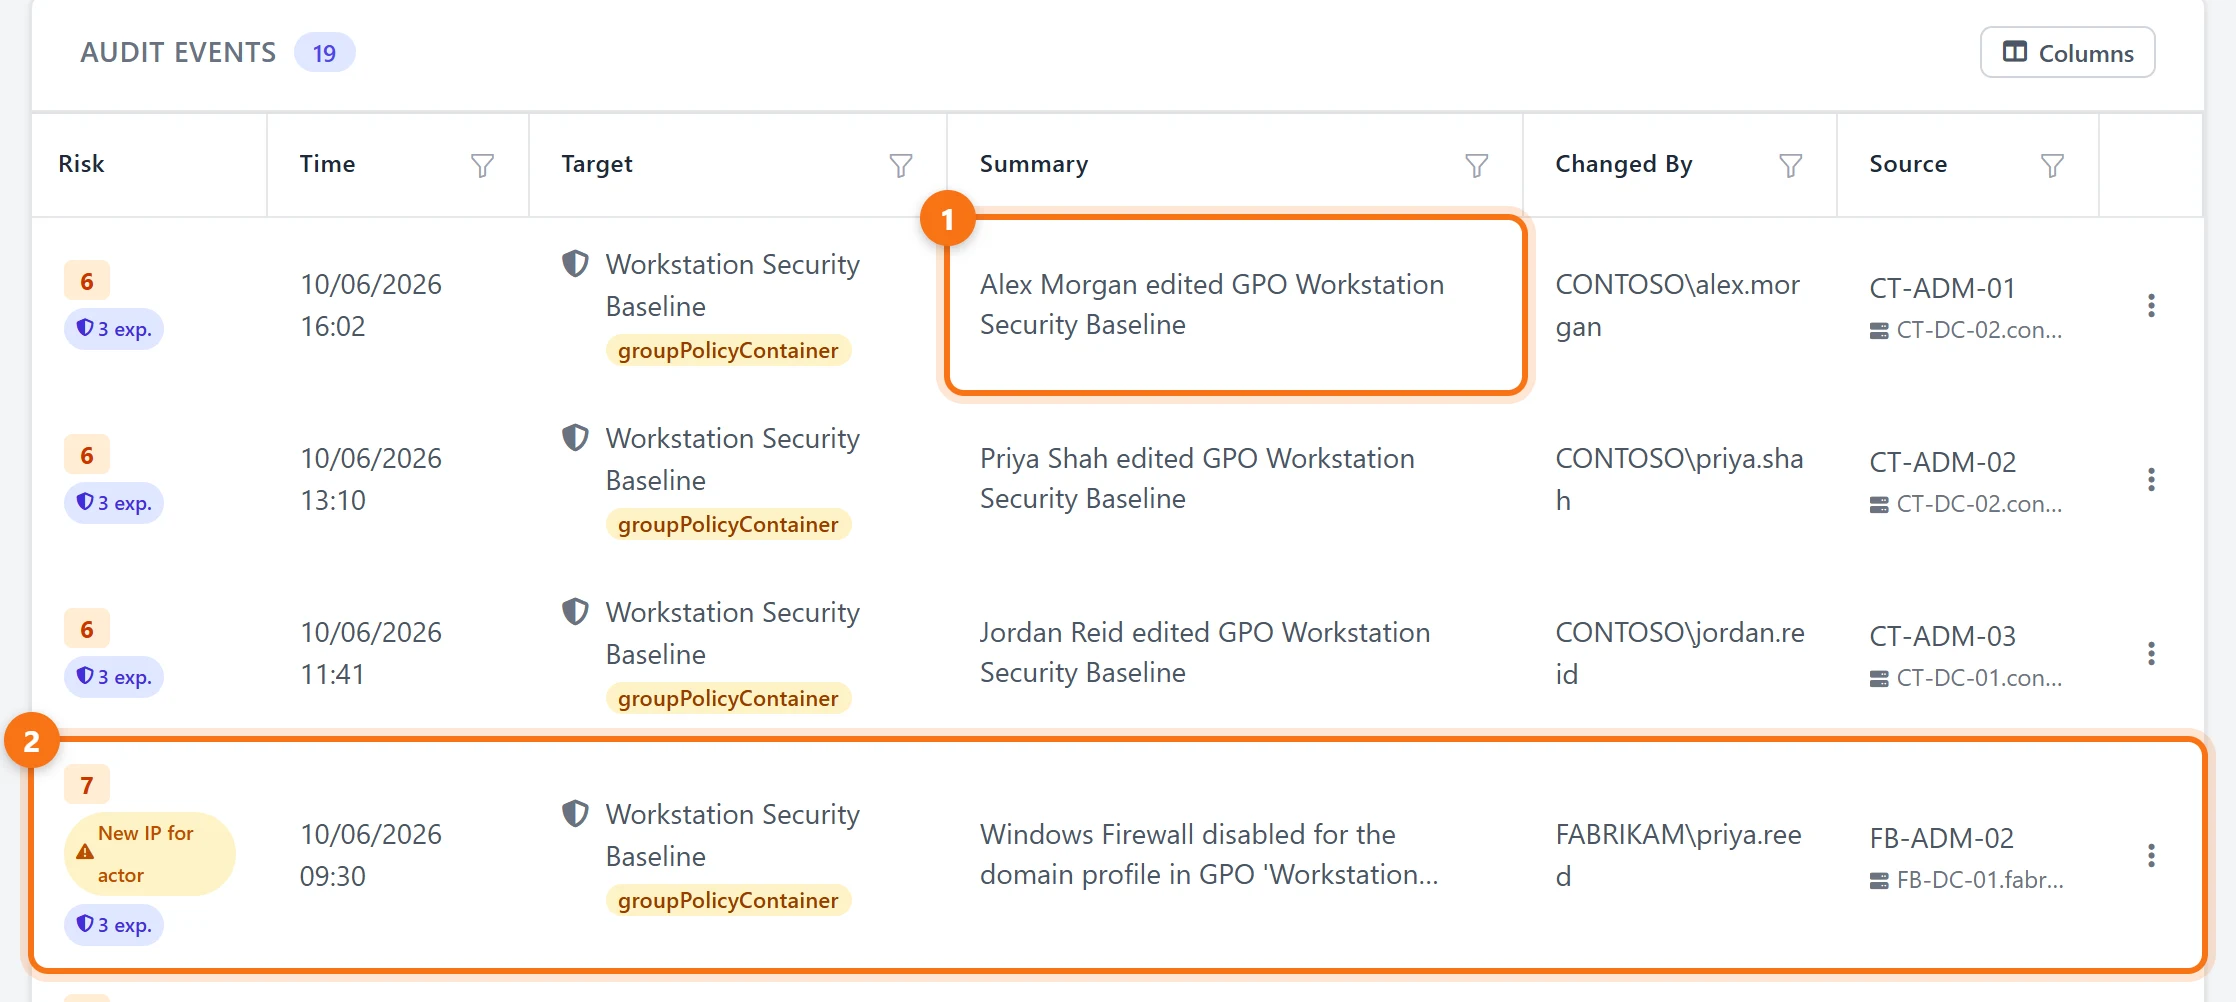Click the 3 exp. badge in the 16:02 row
Screen dimensions: 2236x1002
coord(114,329)
